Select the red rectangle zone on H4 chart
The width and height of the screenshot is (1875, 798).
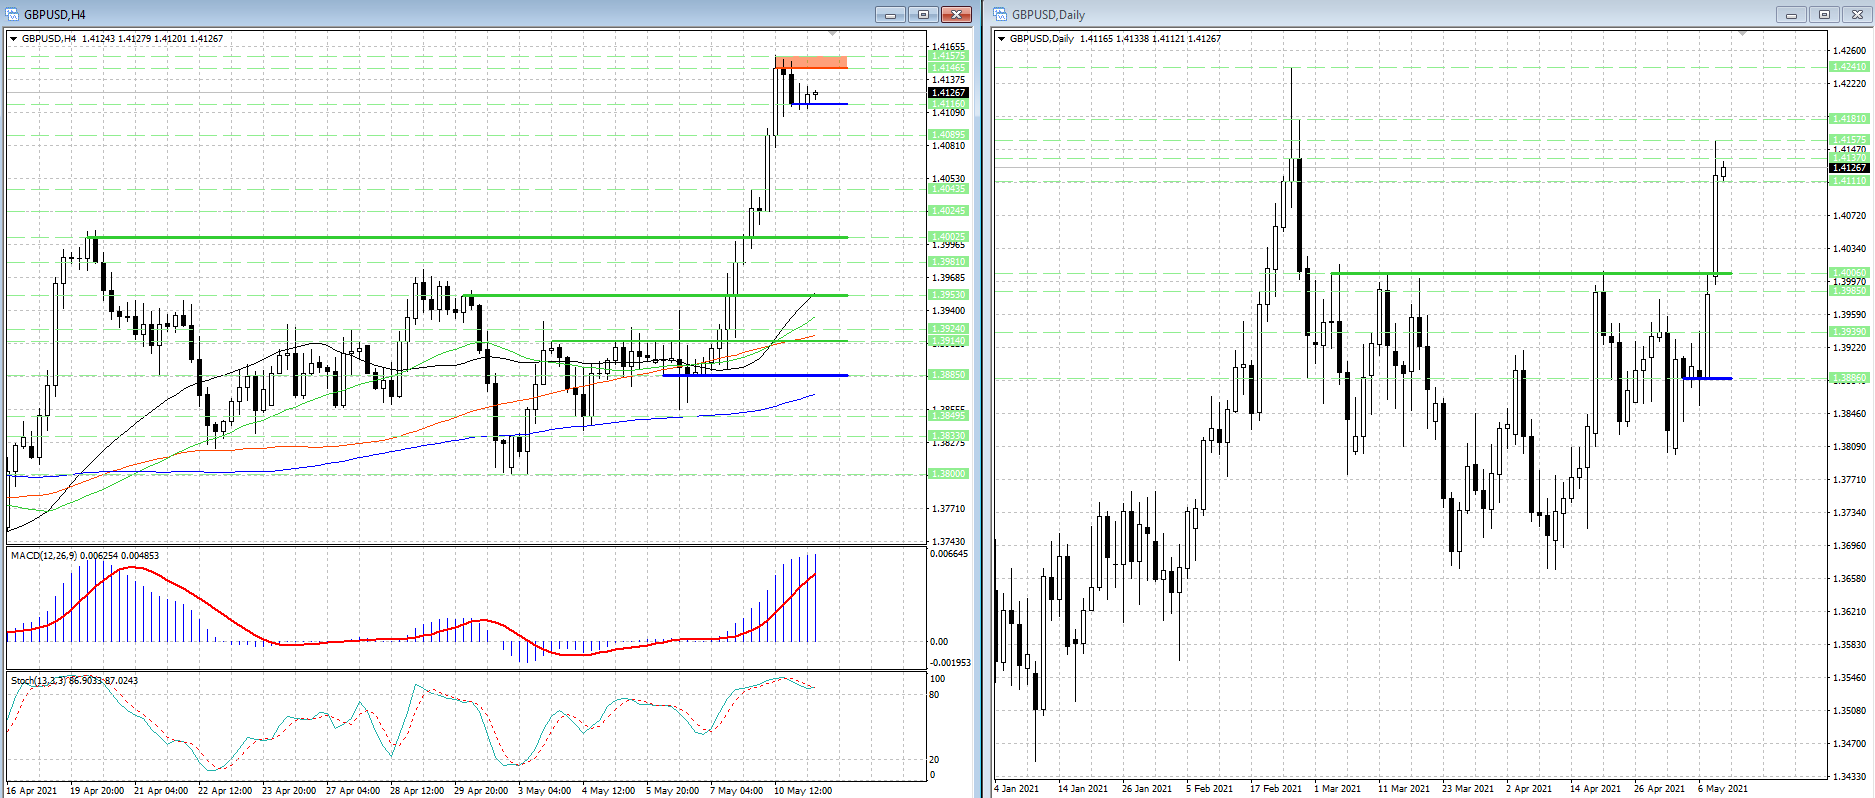point(811,62)
